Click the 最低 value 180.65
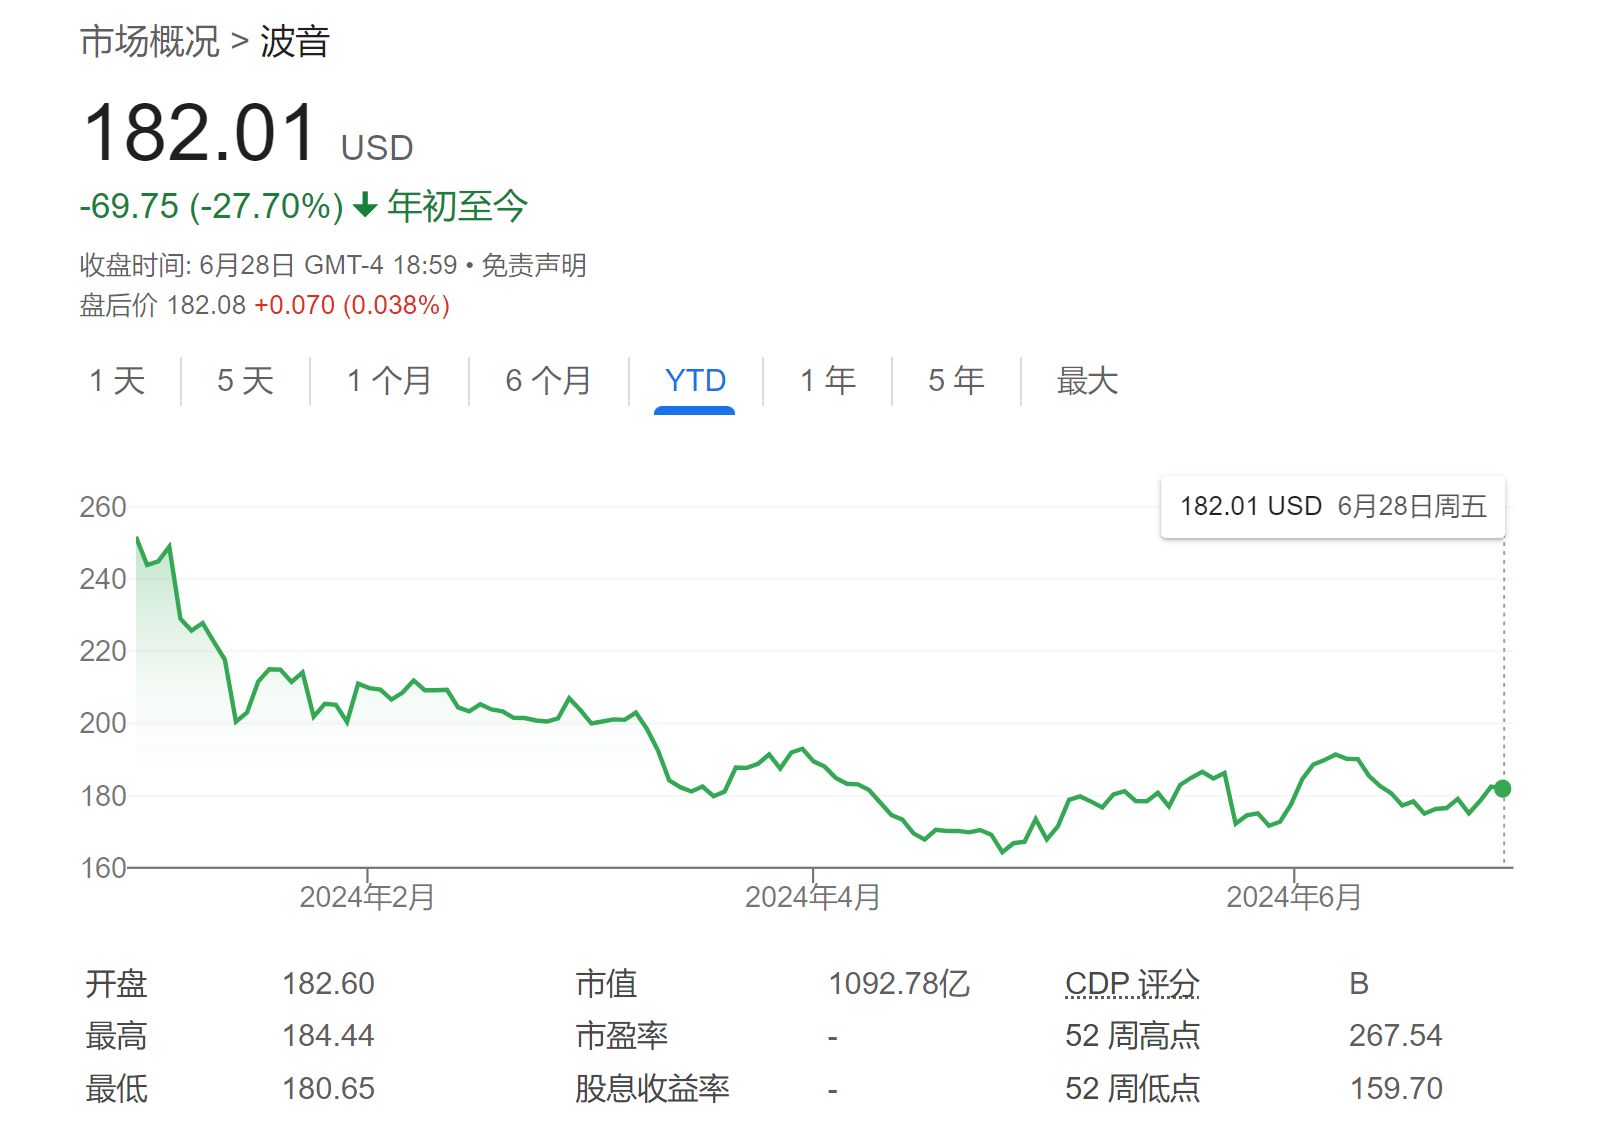Viewport: 1607px width, 1135px height. [328, 1089]
